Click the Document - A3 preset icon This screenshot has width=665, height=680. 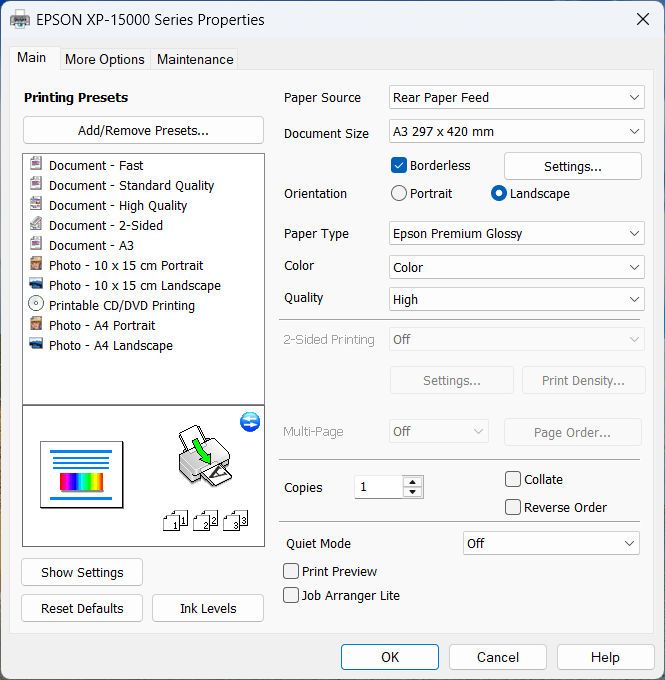[36, 243]
